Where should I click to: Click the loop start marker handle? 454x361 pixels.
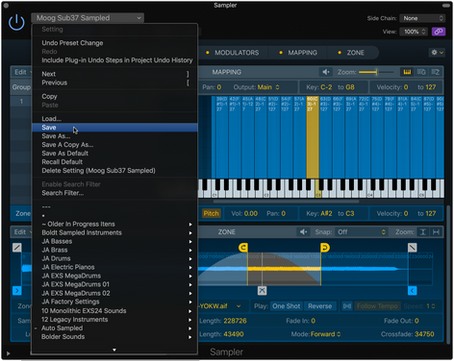point(243,247)
